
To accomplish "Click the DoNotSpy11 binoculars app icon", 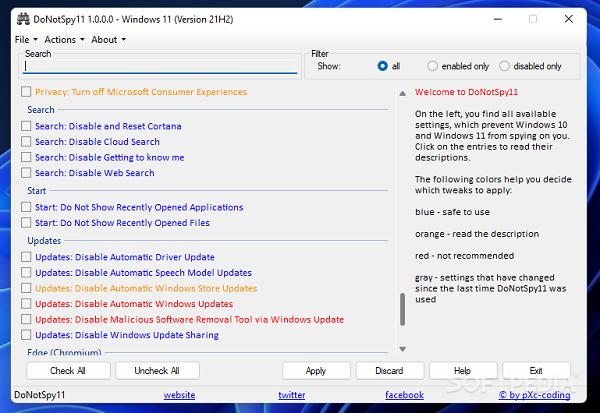I will tap(23, 19).
